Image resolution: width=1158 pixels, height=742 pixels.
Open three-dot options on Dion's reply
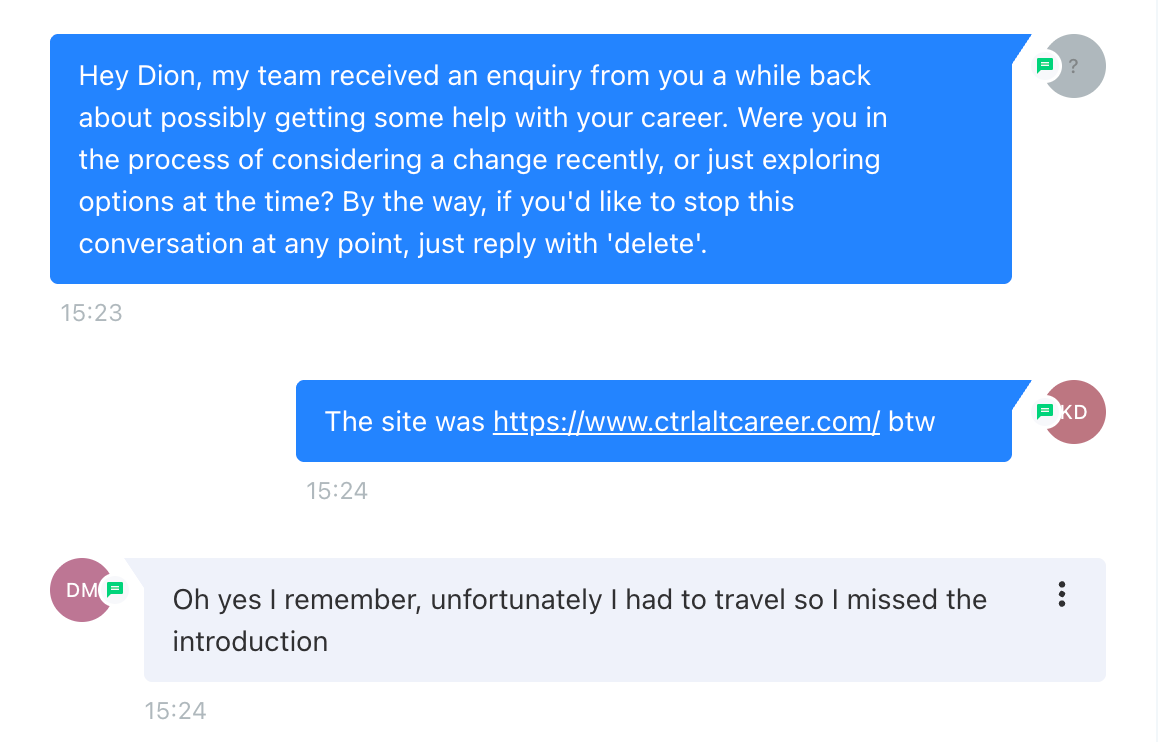coord(1061,595)
